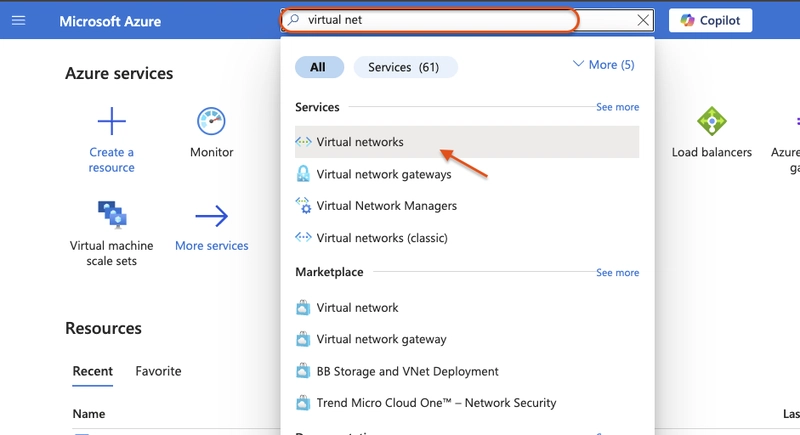Click into the search field text

tap(335, 20)
